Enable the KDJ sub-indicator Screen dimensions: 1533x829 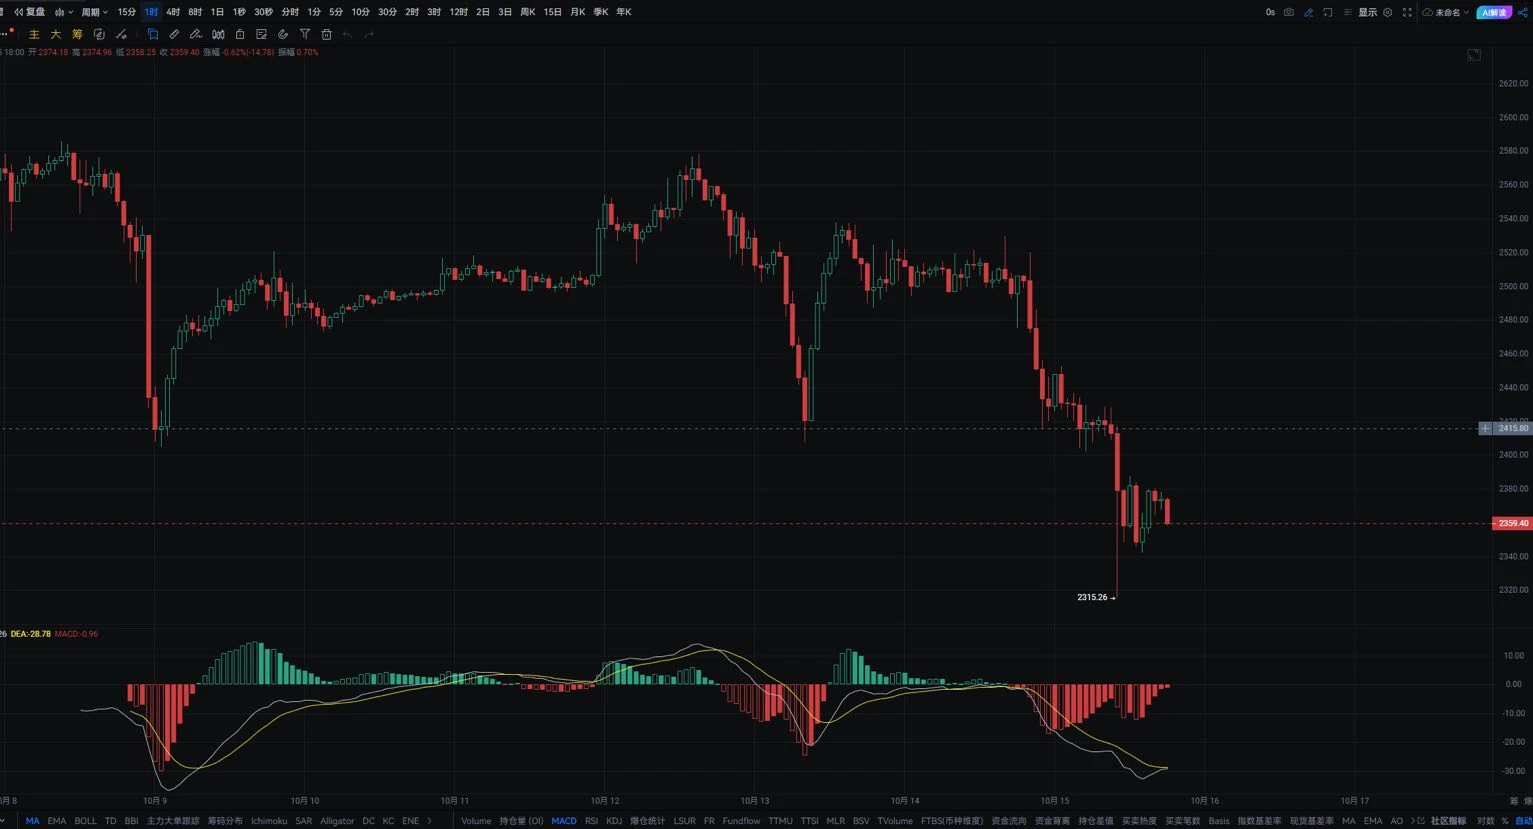point(614,821)
